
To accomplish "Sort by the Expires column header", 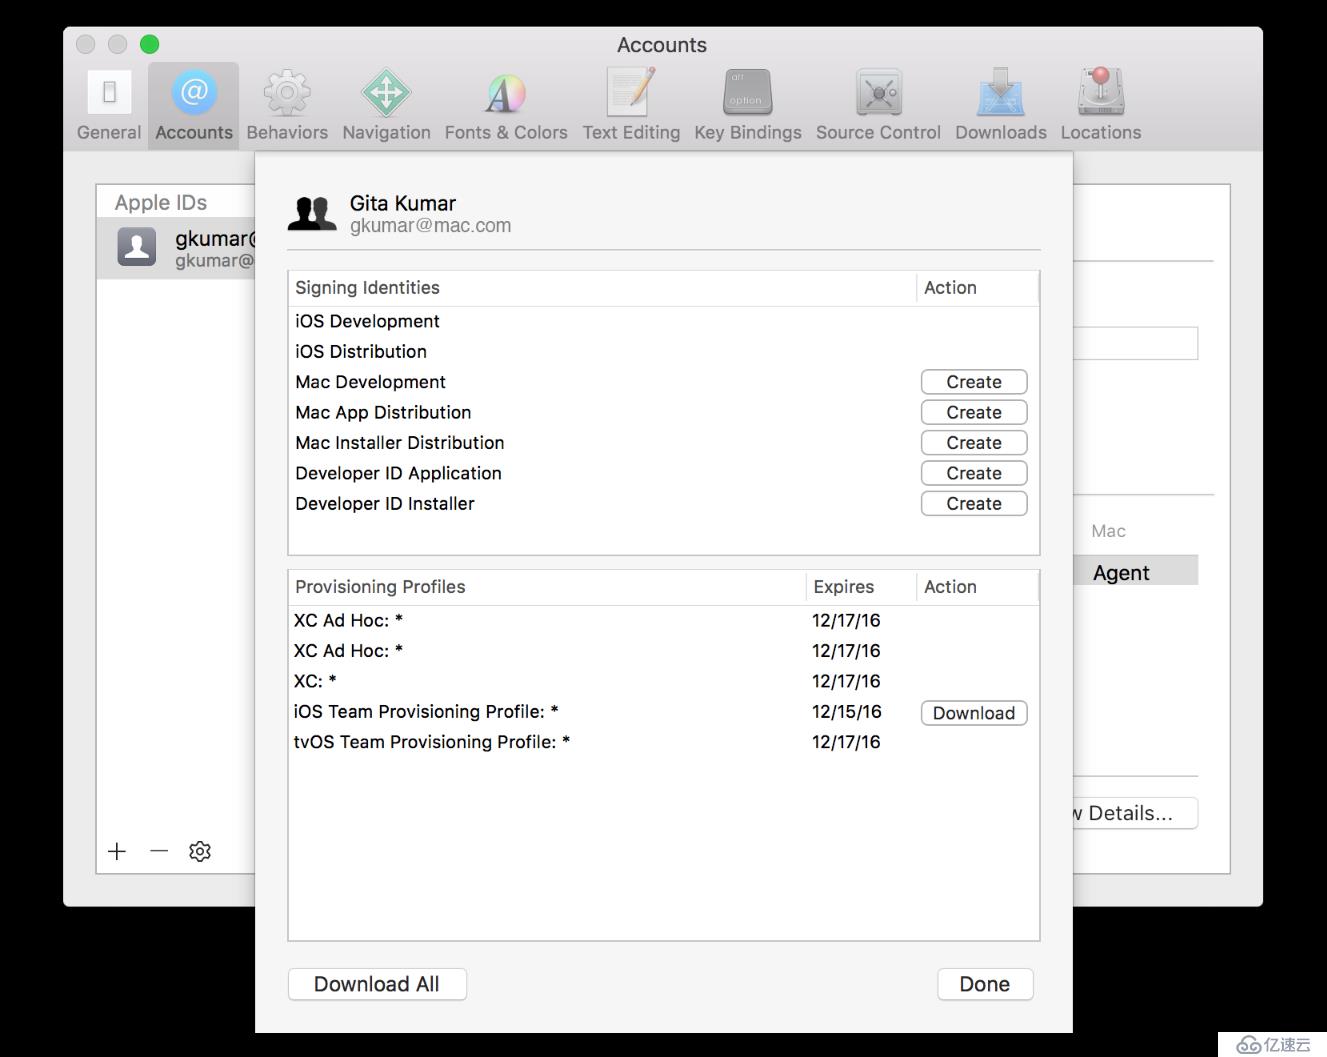I will [861, 587].
